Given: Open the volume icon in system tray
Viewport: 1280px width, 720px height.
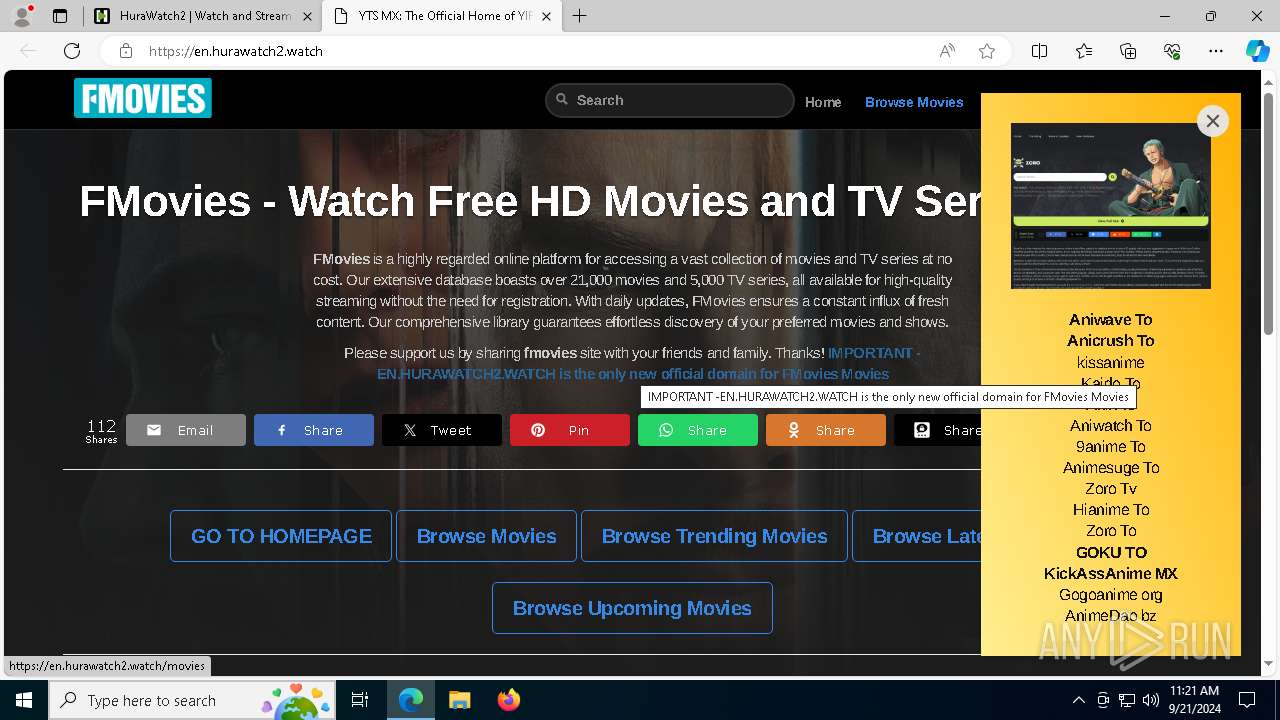Looking at the screenshot, I should pyautogui.click(x=1150, y=700).
